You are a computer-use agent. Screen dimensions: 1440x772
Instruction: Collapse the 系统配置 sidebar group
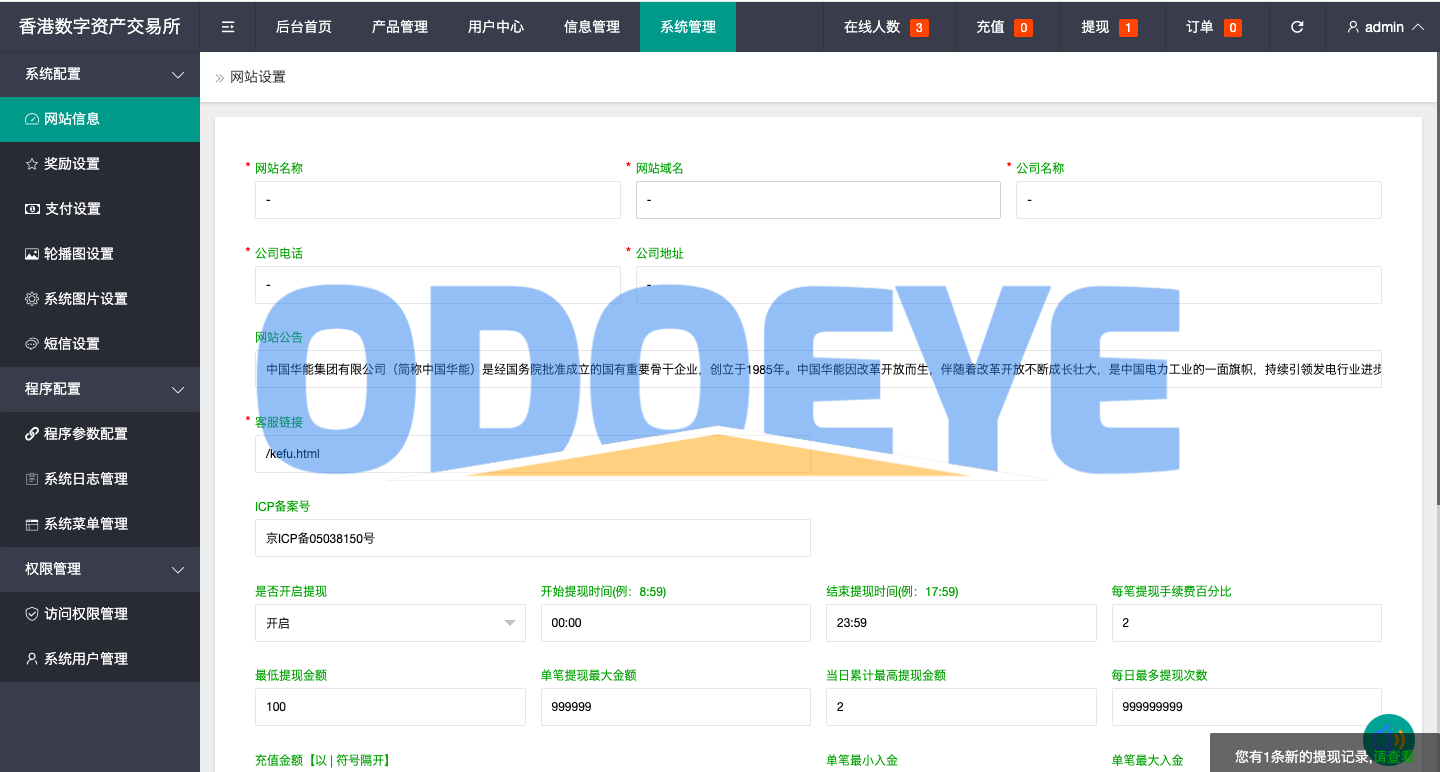[178, 75]
